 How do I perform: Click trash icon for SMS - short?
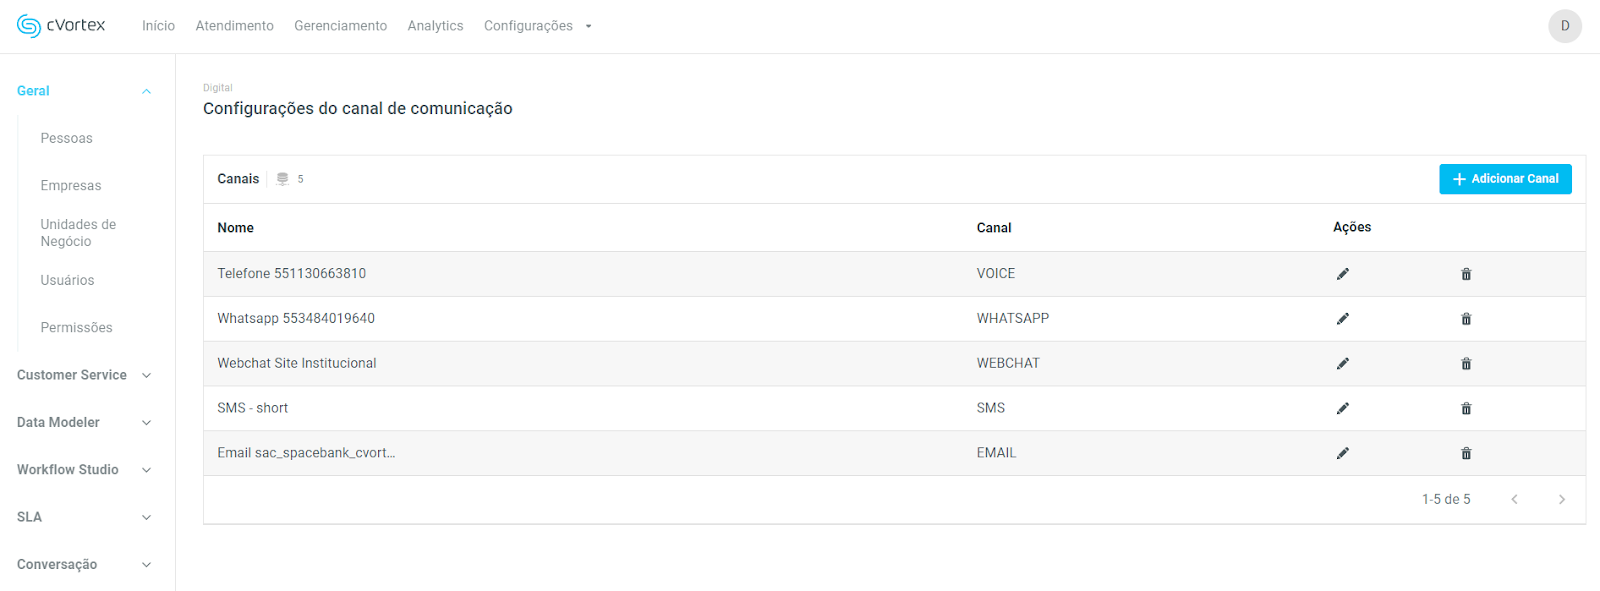pos(1466,408)
